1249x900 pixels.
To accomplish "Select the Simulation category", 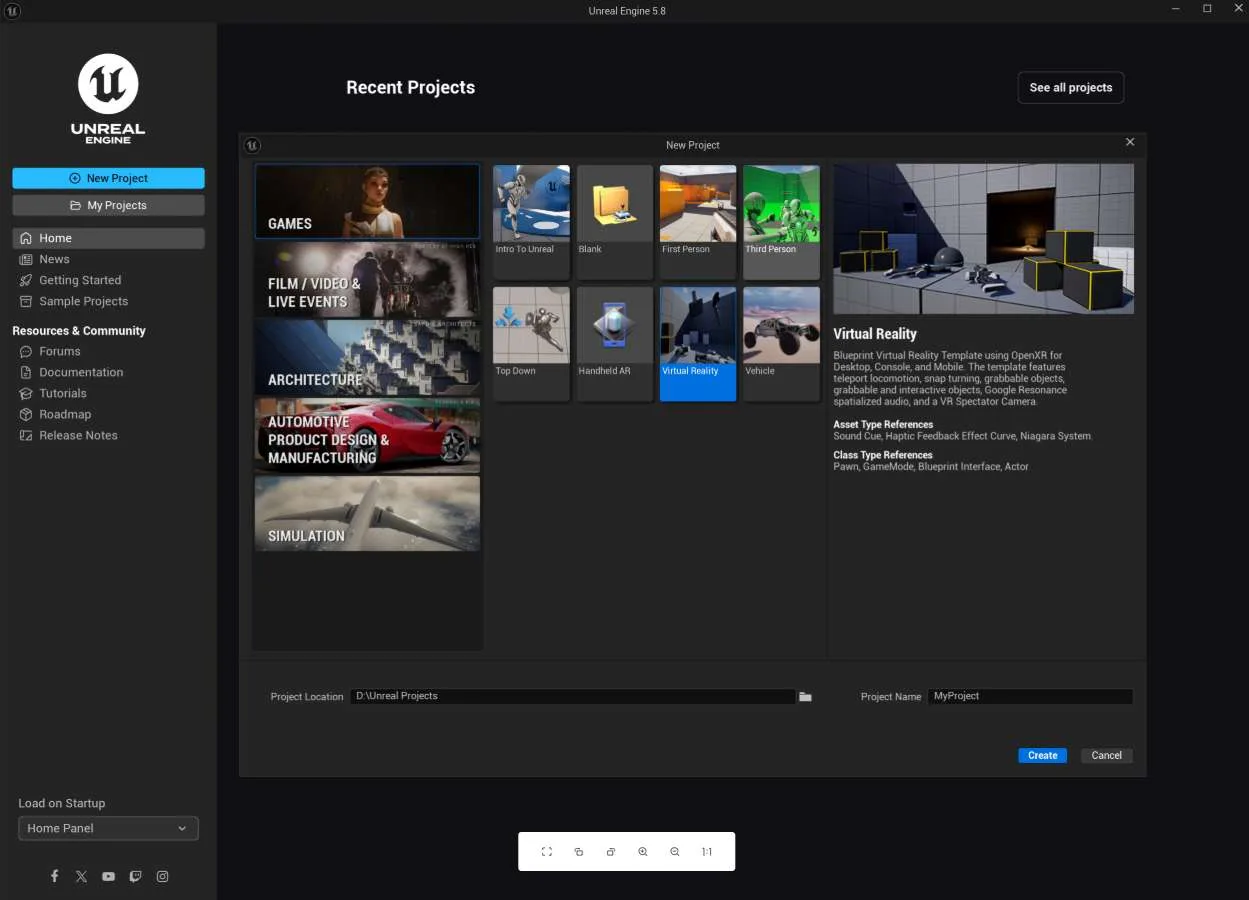I will 367,513.
